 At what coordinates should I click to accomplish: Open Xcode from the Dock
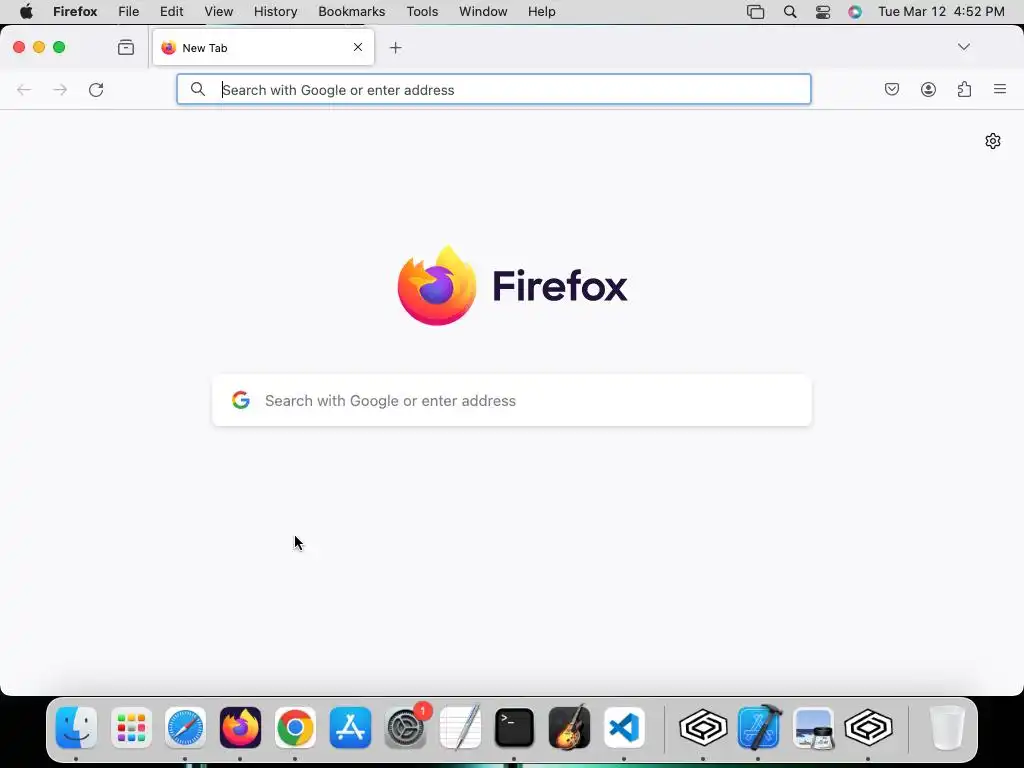click(x=759, y=728)
